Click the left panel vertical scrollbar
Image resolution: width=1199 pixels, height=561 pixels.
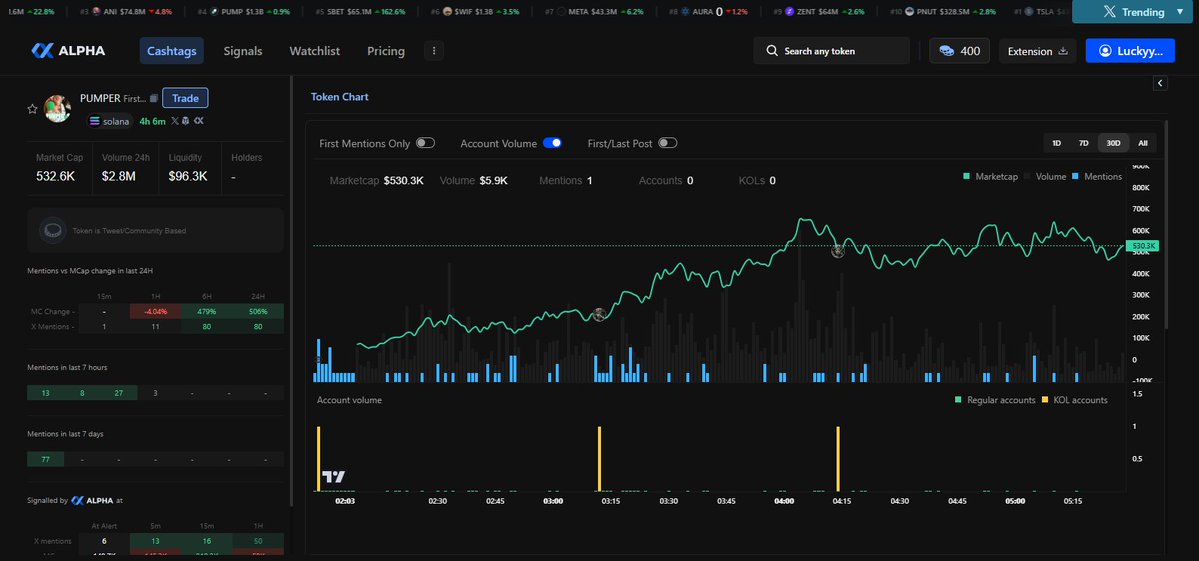291,290
